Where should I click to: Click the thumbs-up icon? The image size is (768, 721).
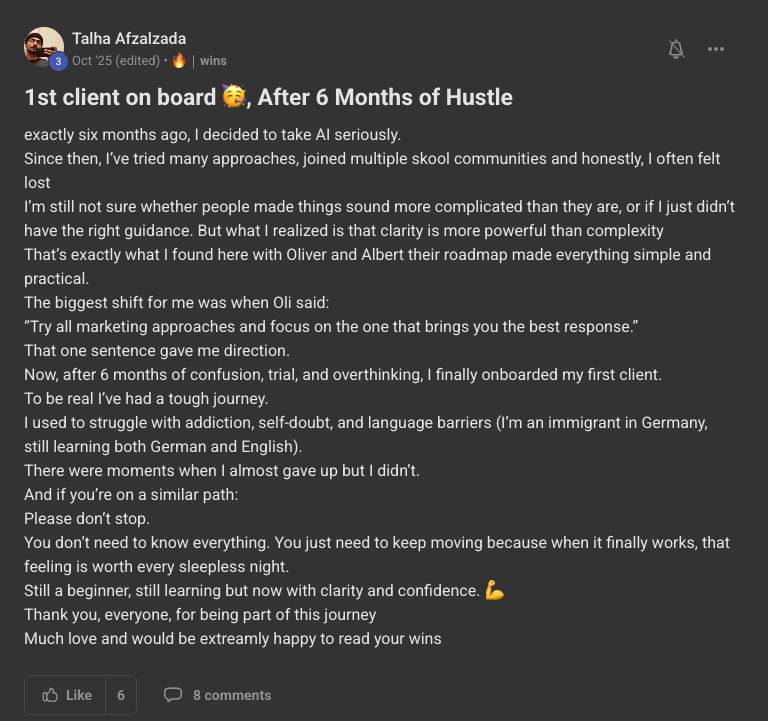click(50, 695)
